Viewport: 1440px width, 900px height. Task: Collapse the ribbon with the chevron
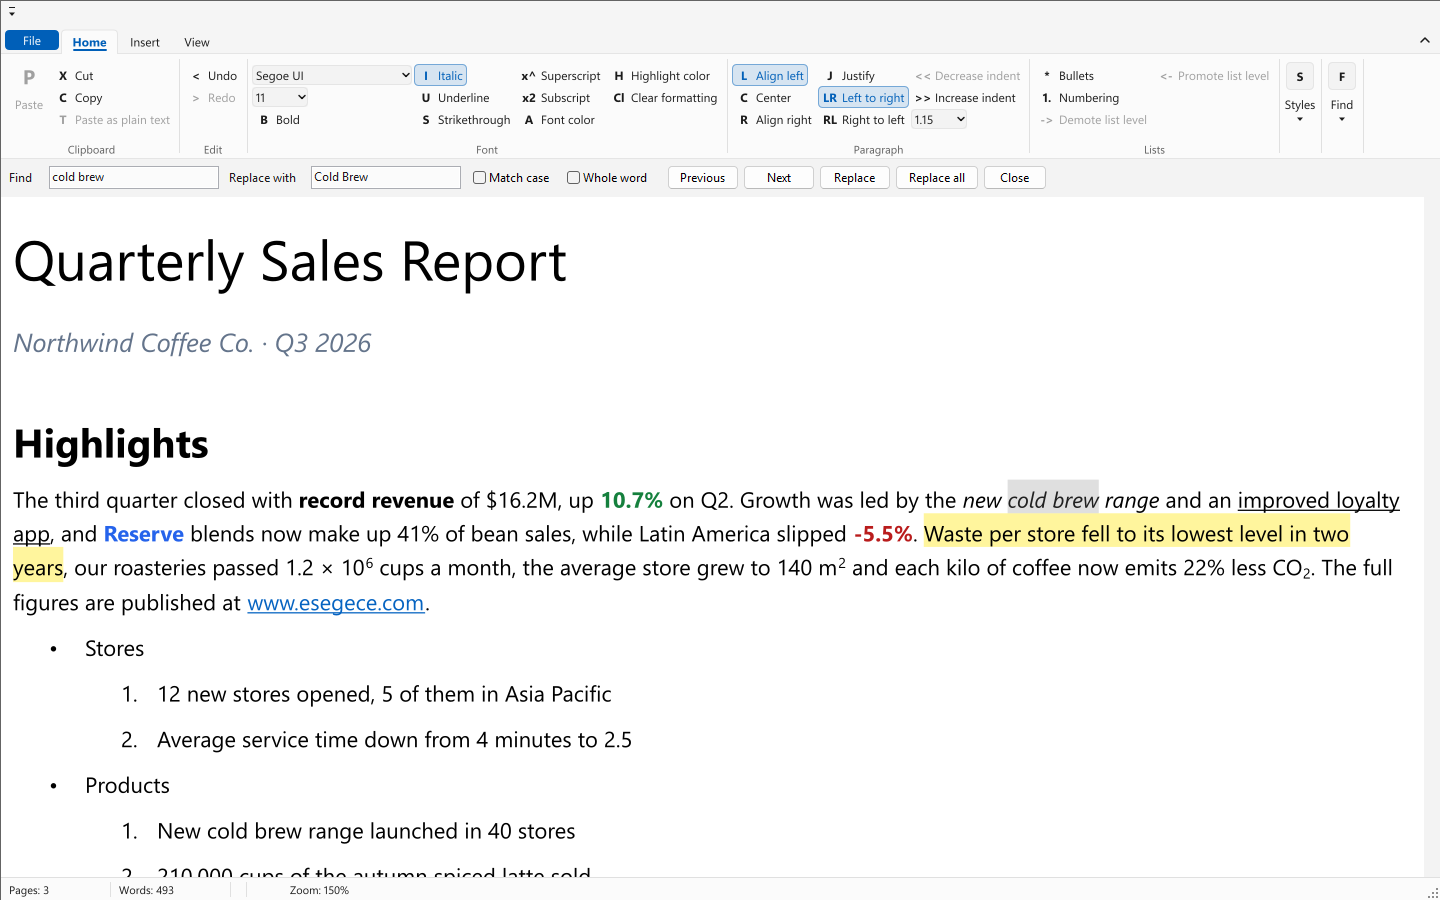click(x=1424, y=40)
